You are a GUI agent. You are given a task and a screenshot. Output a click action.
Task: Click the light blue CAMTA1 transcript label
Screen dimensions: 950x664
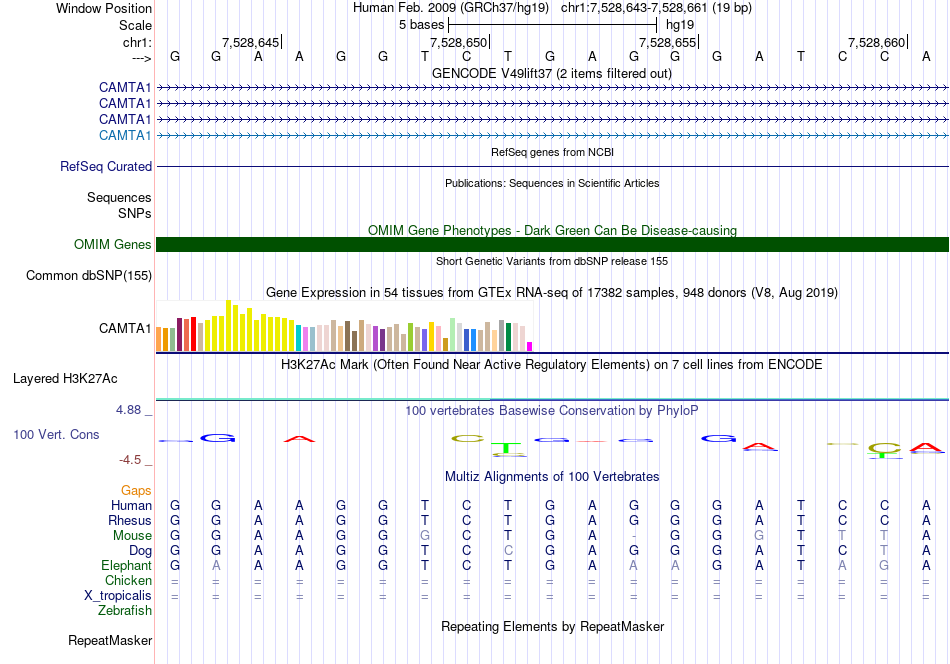[x=125, y=135]
